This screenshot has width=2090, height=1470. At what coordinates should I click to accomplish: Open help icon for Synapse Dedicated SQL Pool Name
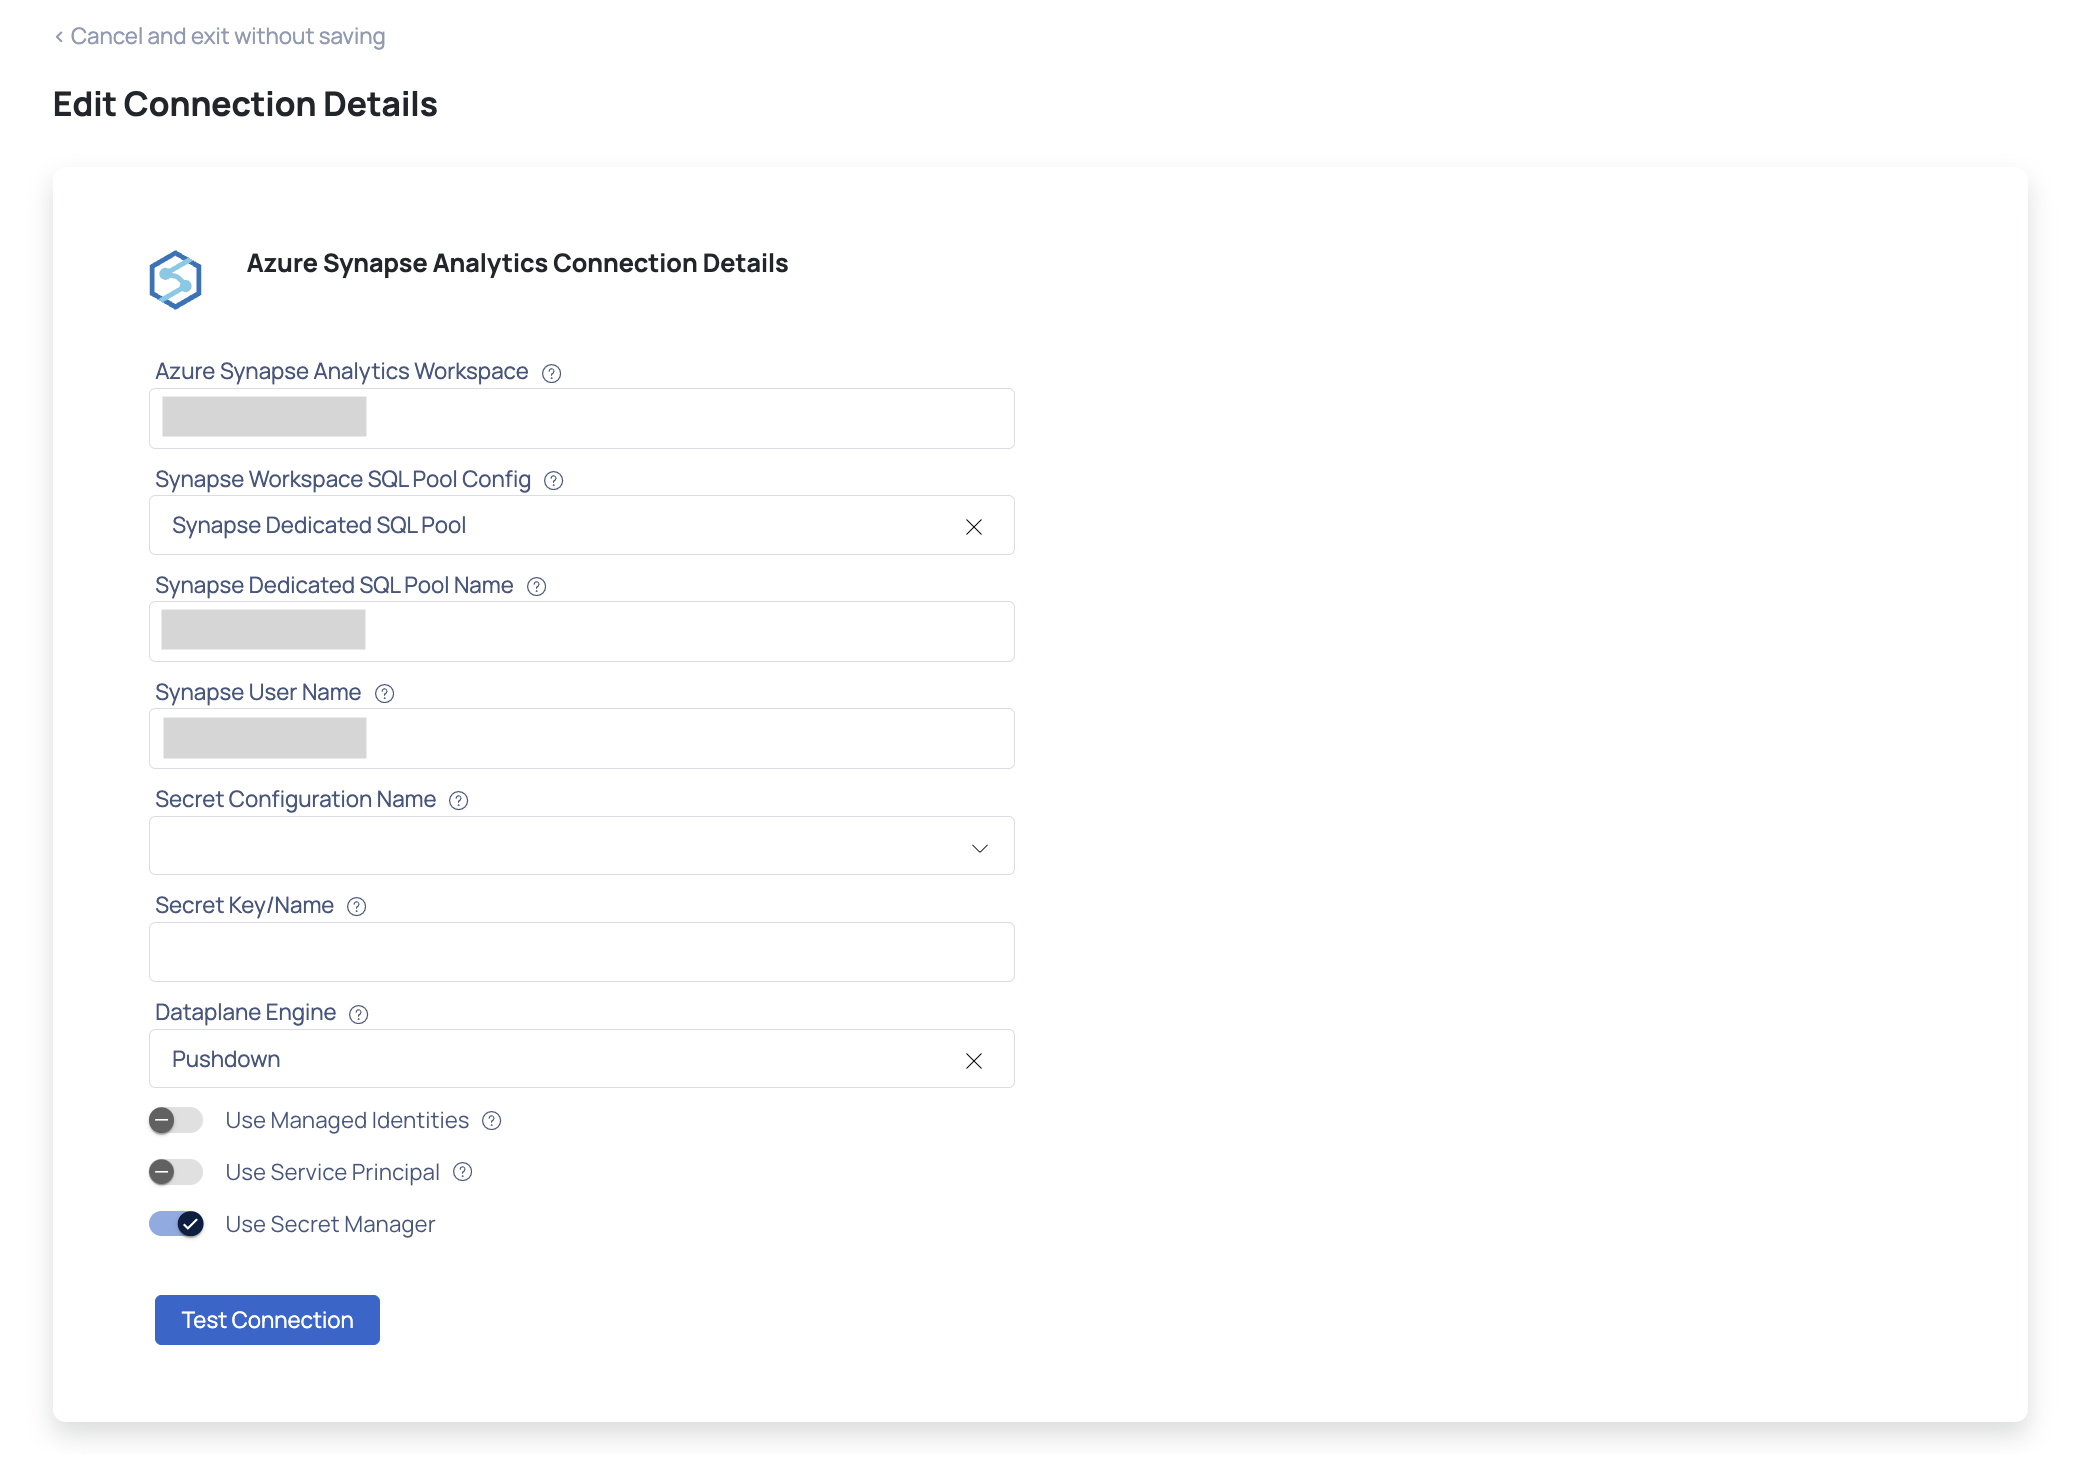(x=537, y=587)
